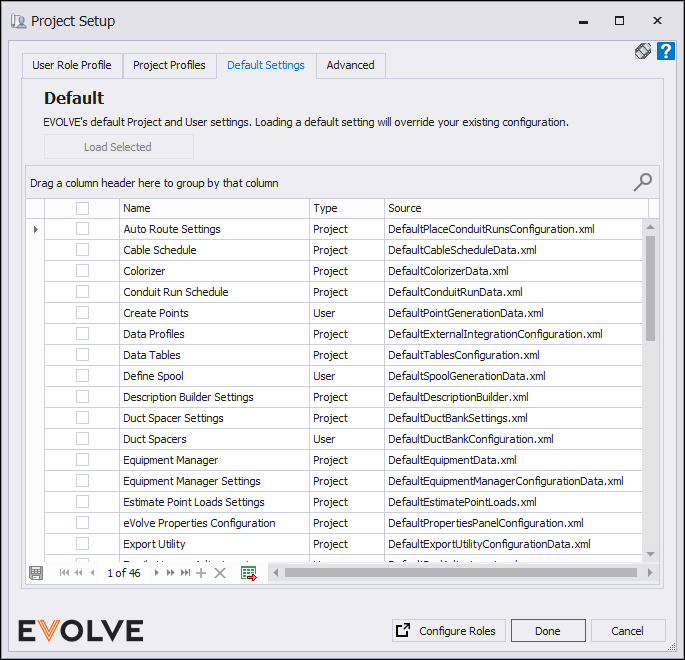
Task: Click DefaultTablesConfiguration.xml source cell
Action: tap(513, 355)
